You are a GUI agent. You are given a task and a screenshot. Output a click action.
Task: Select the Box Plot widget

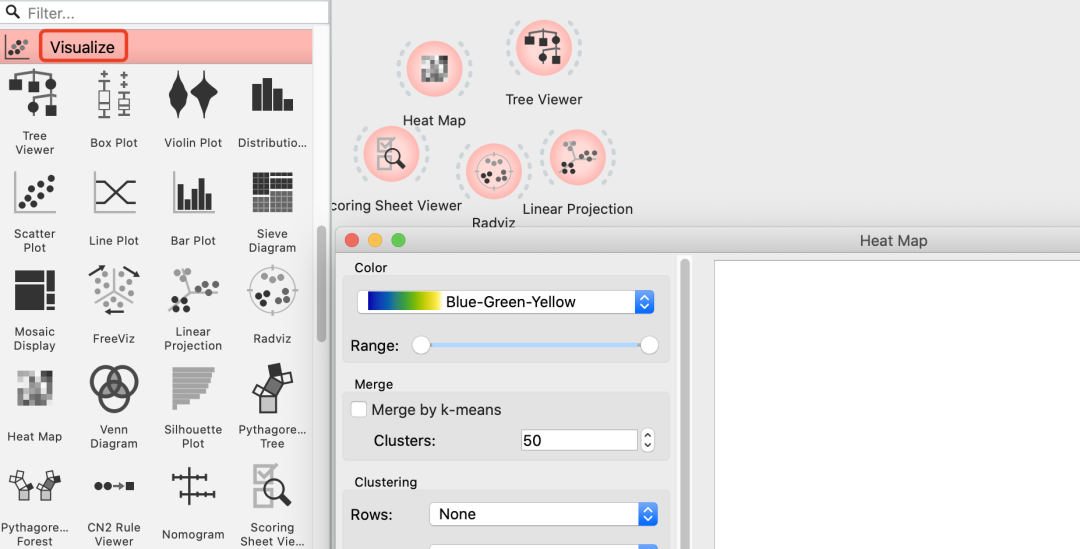coord(114,110)
